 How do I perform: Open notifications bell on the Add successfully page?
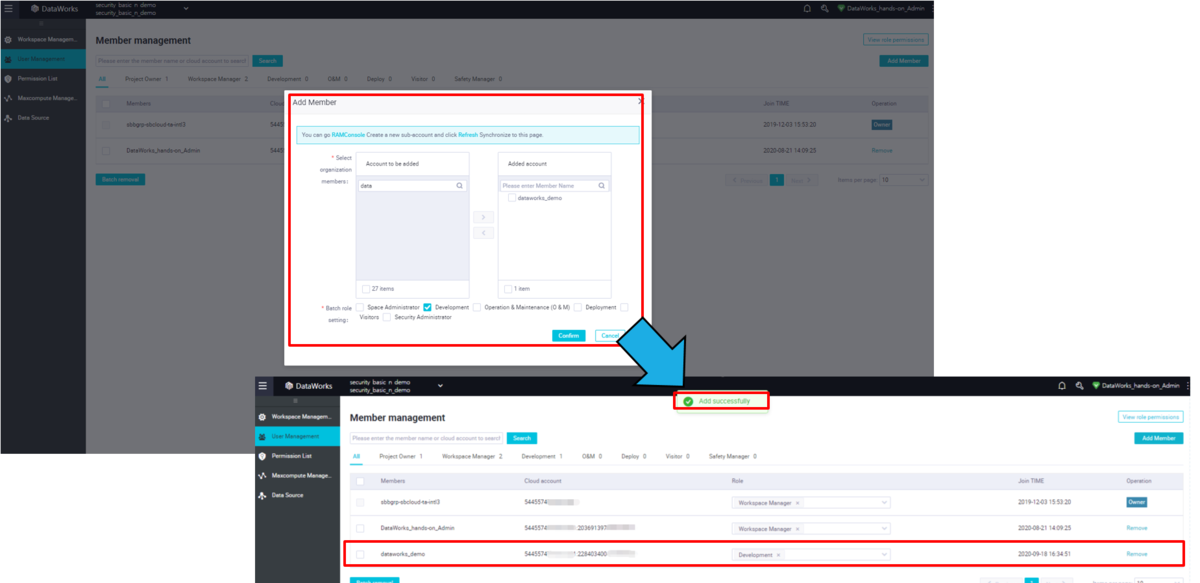[x=1062, y=385]
